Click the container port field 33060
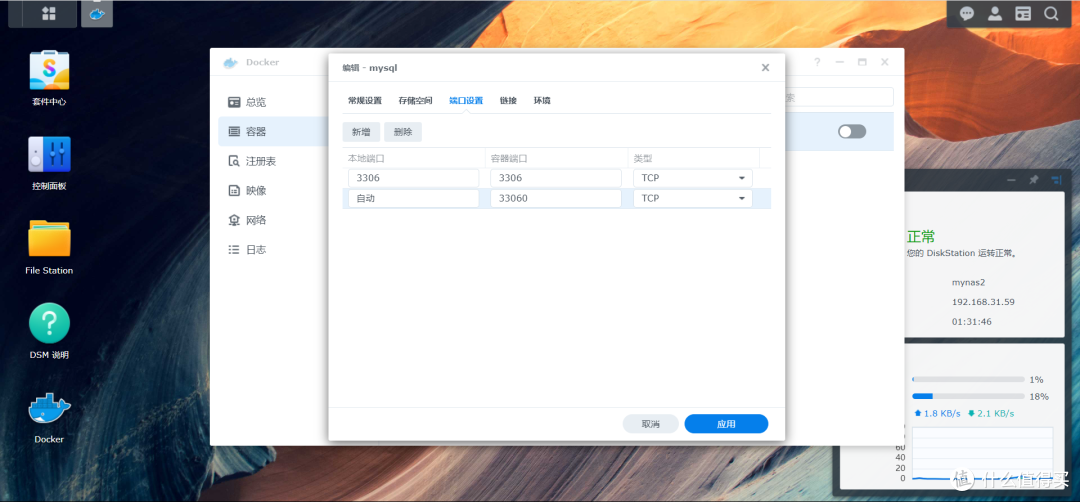The height and width of the screenshot is (502, 1080). tap(556, 198)
